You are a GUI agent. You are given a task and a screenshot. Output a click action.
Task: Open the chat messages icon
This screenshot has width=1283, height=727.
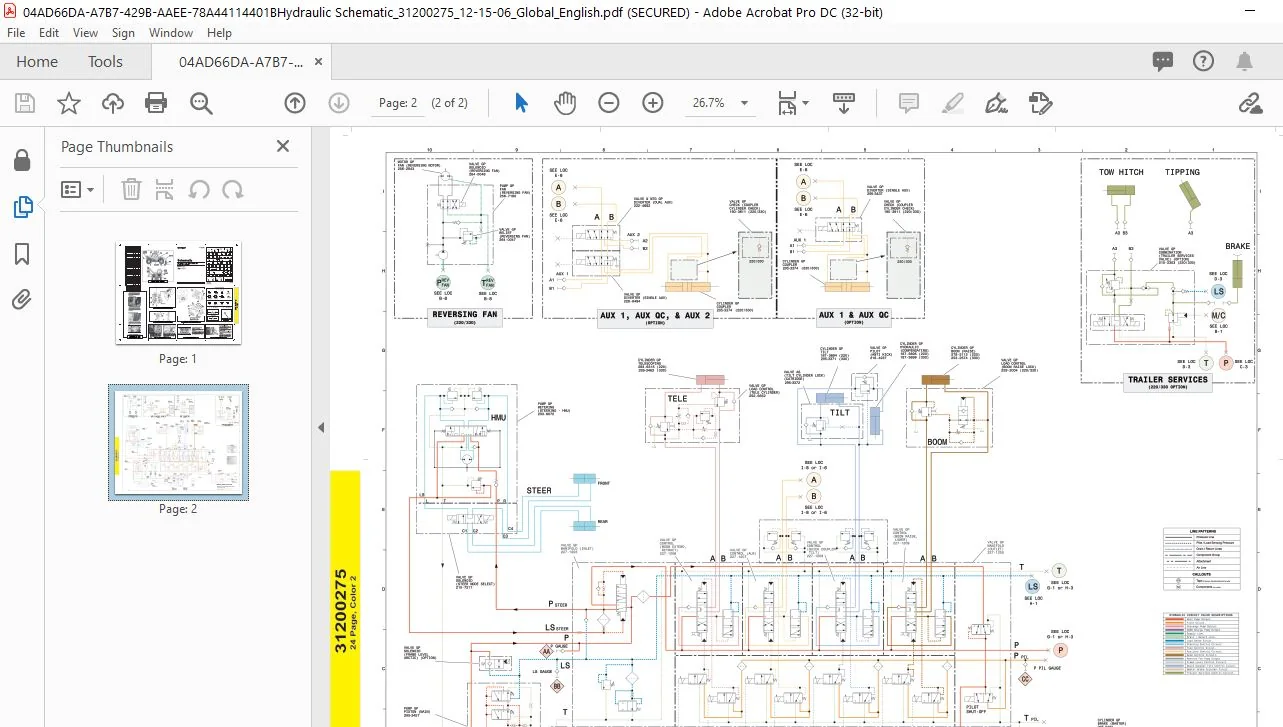1162,62
